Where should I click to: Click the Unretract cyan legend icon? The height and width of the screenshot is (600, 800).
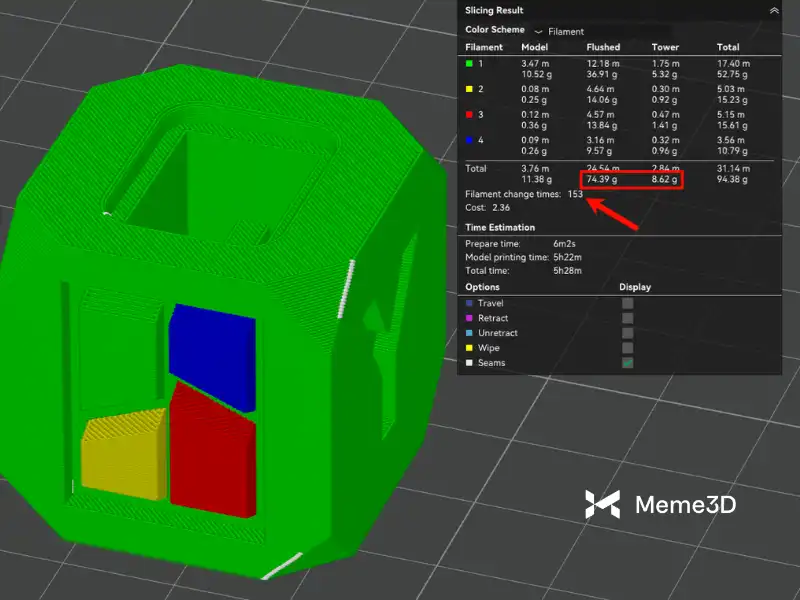[470, 333]
